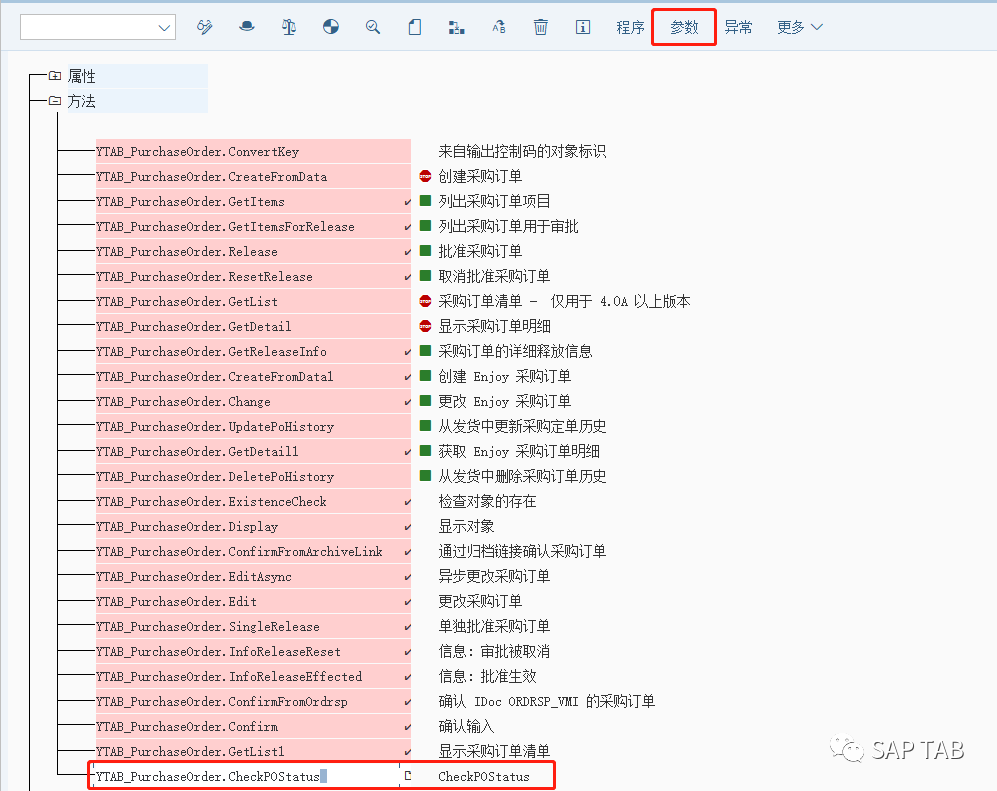
Task: Delete with the trash can icon
Action: (x=540, y=27)
